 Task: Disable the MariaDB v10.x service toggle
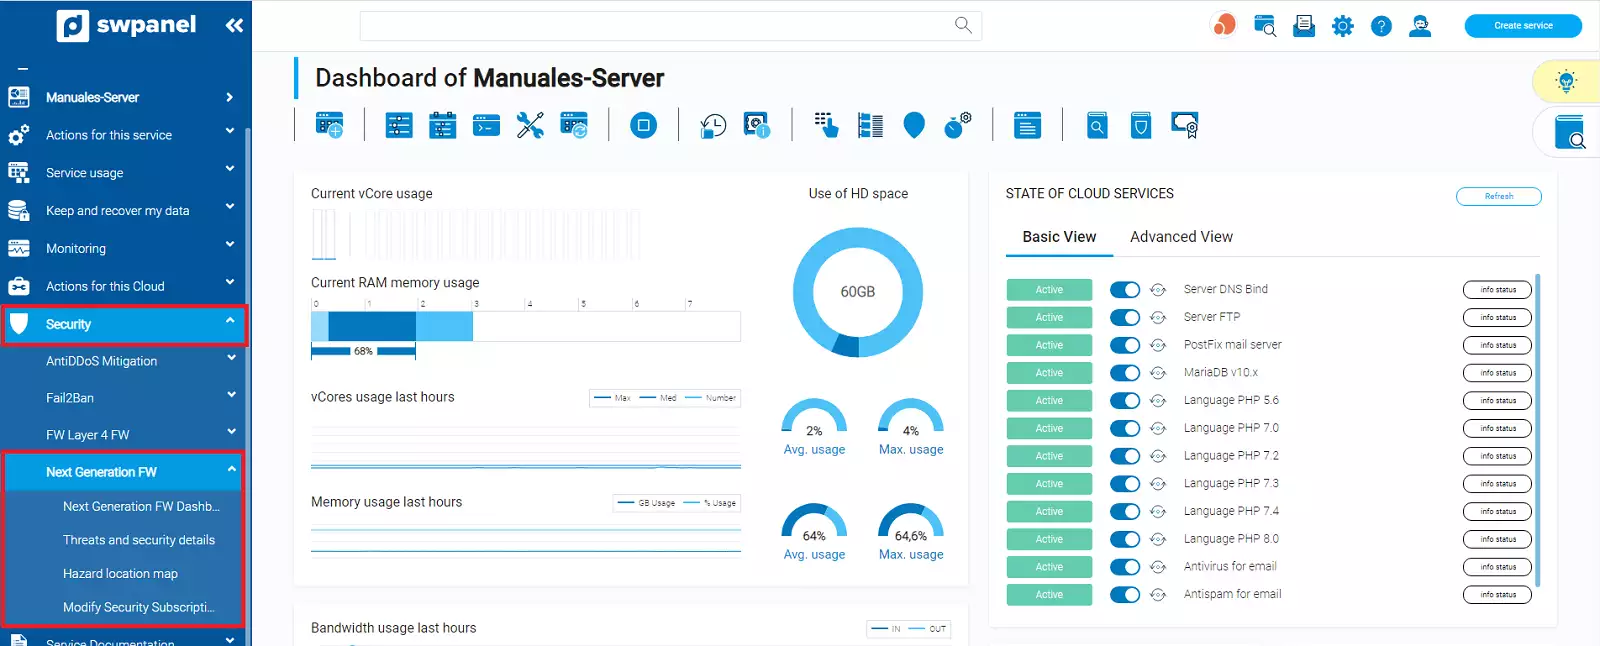pos(1125,373)
